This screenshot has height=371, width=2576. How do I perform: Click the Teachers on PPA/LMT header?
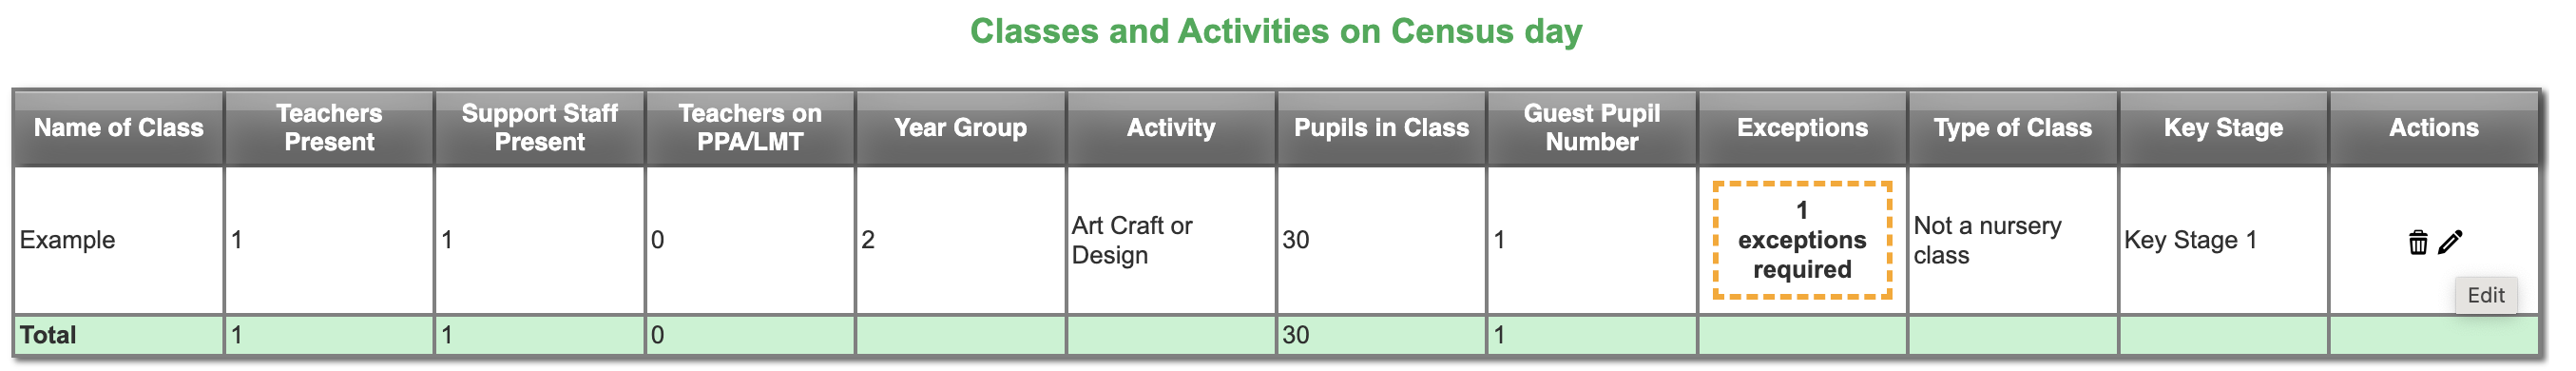tap(750, 128)
